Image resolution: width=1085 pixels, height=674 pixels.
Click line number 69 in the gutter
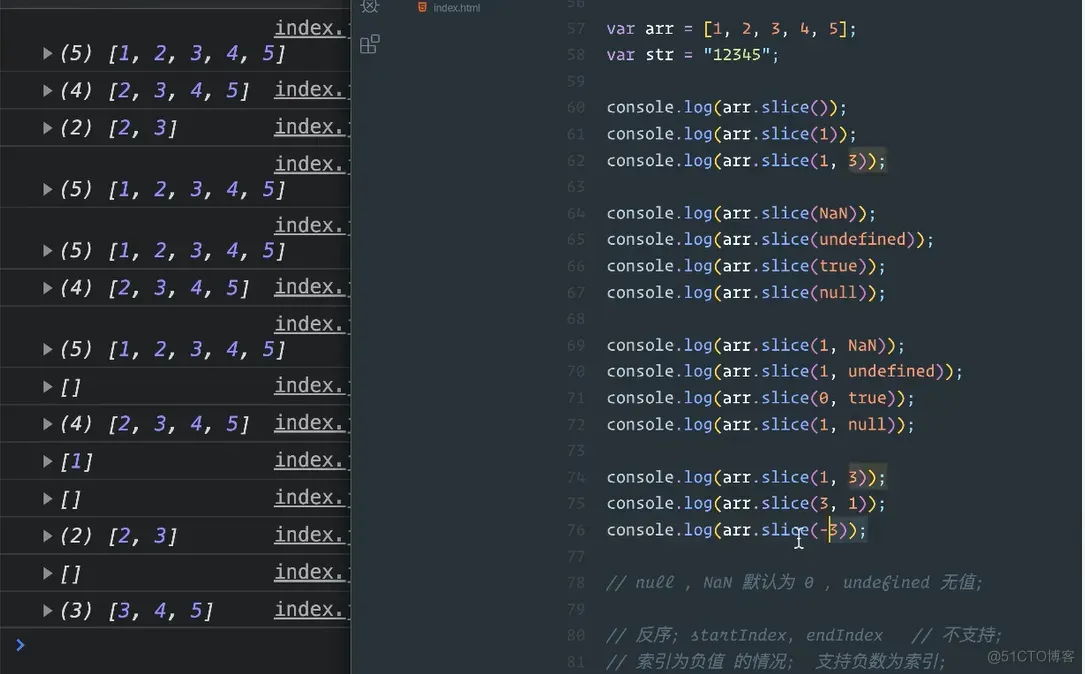[576, 345]
